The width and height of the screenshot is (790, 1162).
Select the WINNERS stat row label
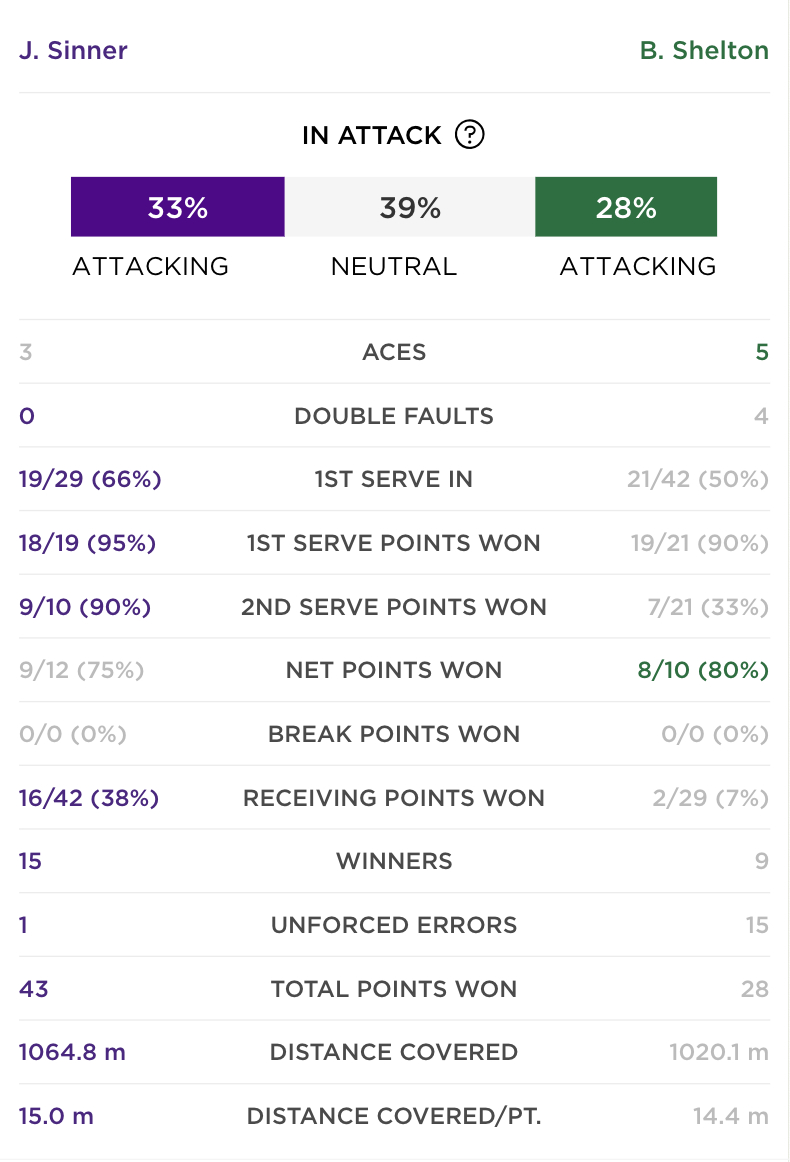pos(394,861)
